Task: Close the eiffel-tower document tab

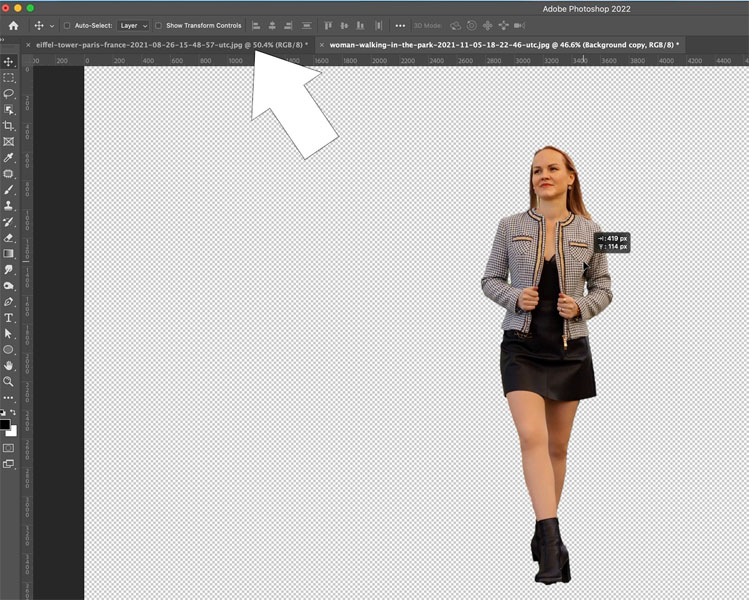Action: click(28, 45)
